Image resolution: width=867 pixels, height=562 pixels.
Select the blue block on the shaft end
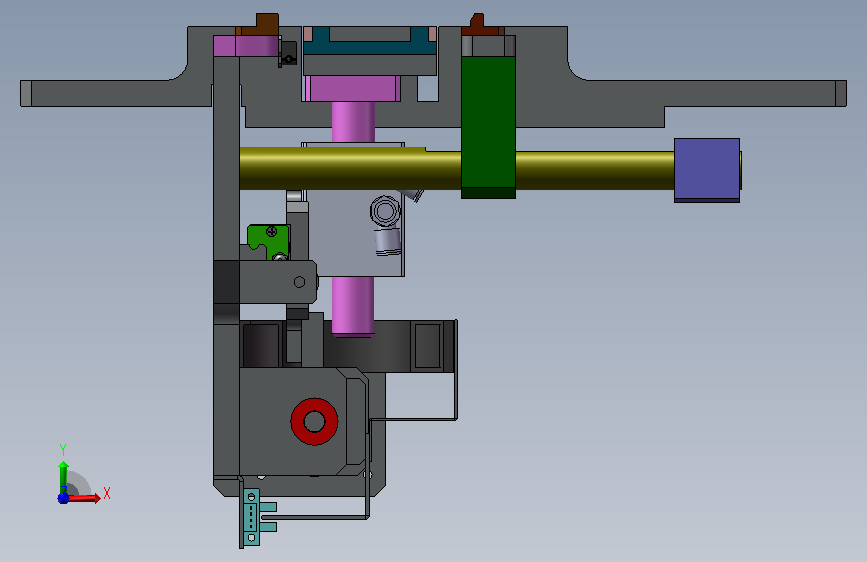[x=707, y=170]
